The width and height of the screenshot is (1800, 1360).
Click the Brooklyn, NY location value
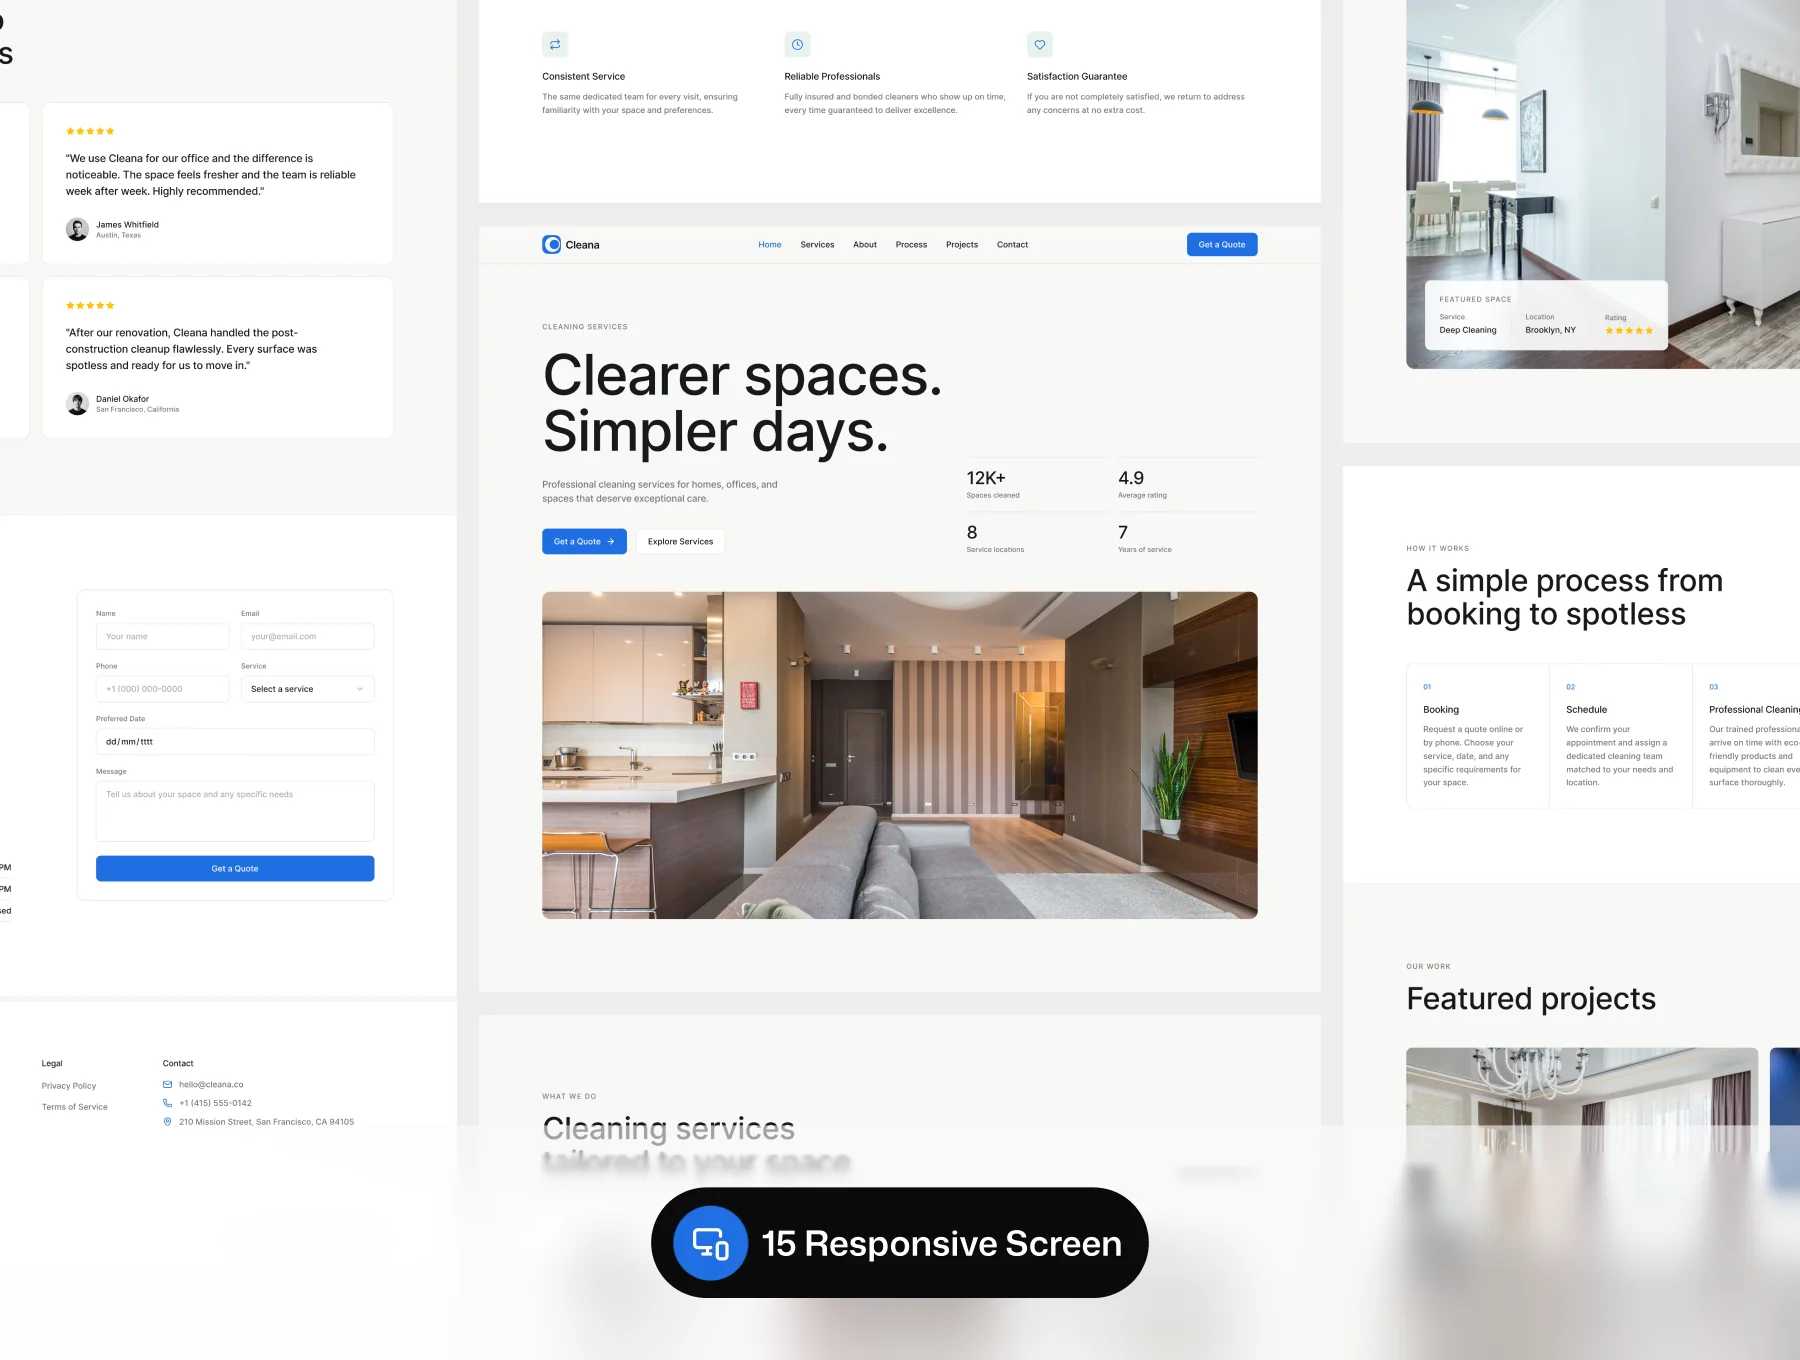(x=1550, y=330)
